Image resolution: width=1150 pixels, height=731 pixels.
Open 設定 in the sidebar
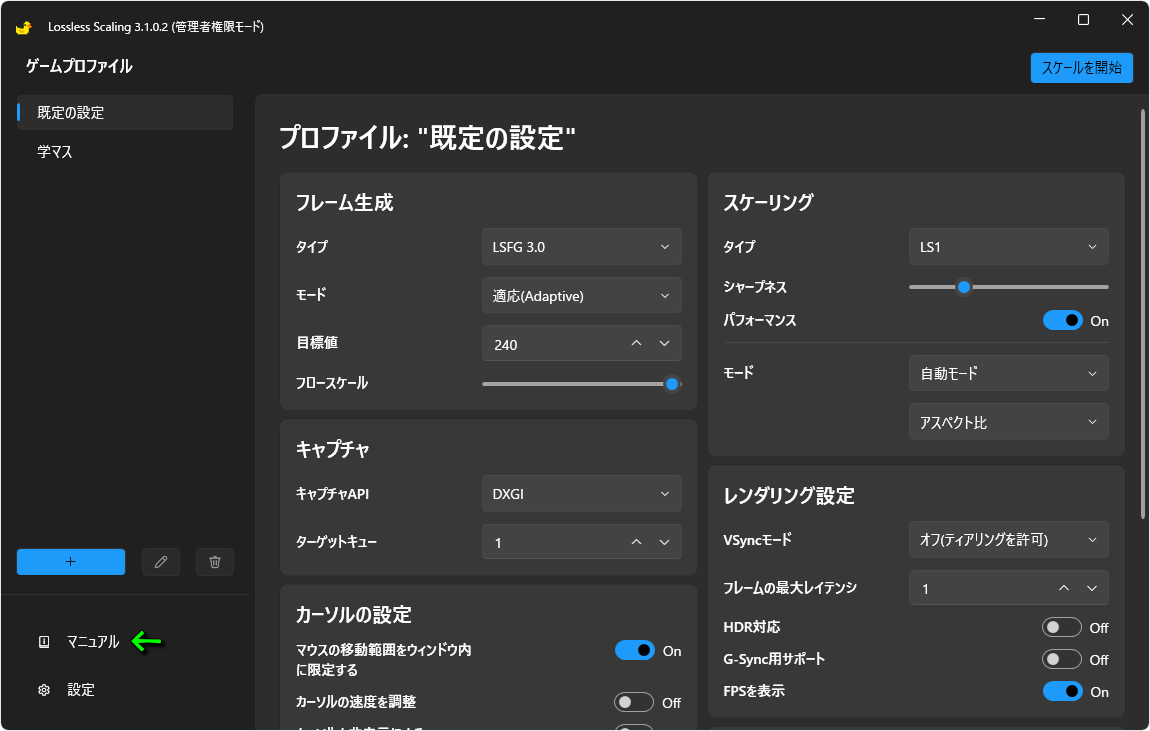pos(80,690)
